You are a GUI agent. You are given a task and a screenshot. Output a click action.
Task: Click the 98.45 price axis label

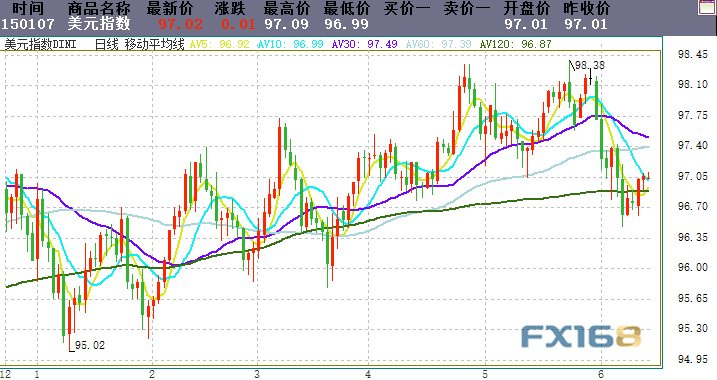[693, 54]
